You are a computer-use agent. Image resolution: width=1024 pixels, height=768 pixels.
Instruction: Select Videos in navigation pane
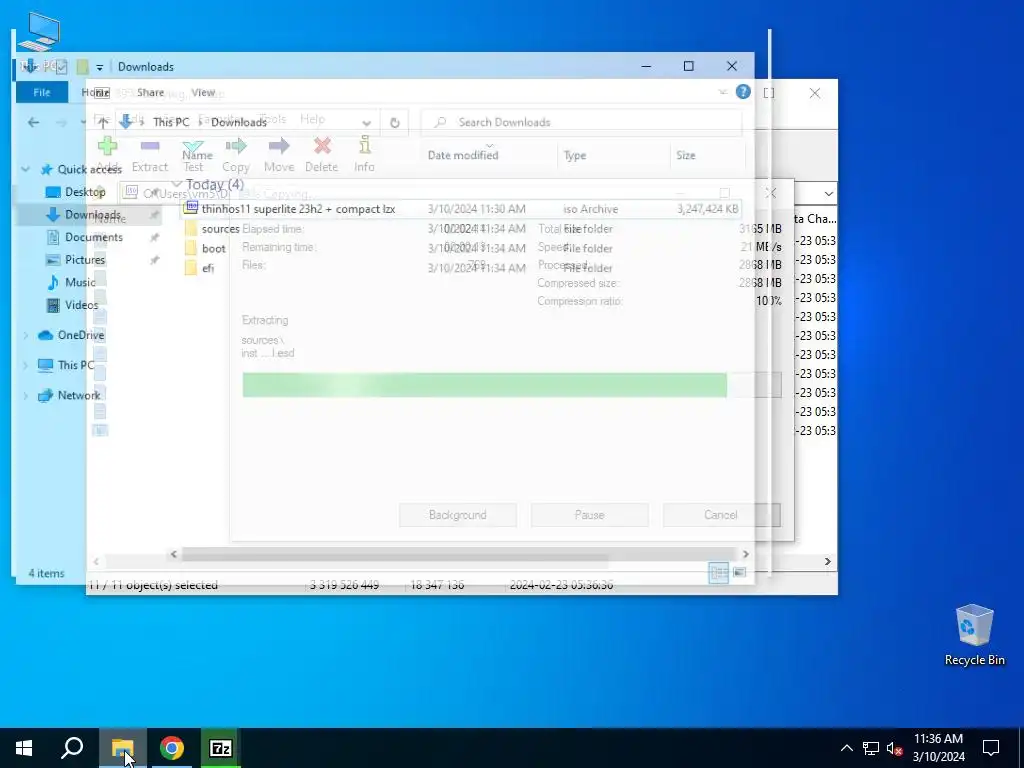click(82, 304)
